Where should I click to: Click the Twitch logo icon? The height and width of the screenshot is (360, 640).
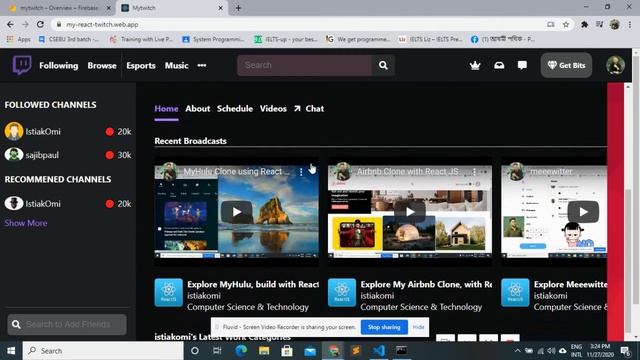tap(22, 64)
